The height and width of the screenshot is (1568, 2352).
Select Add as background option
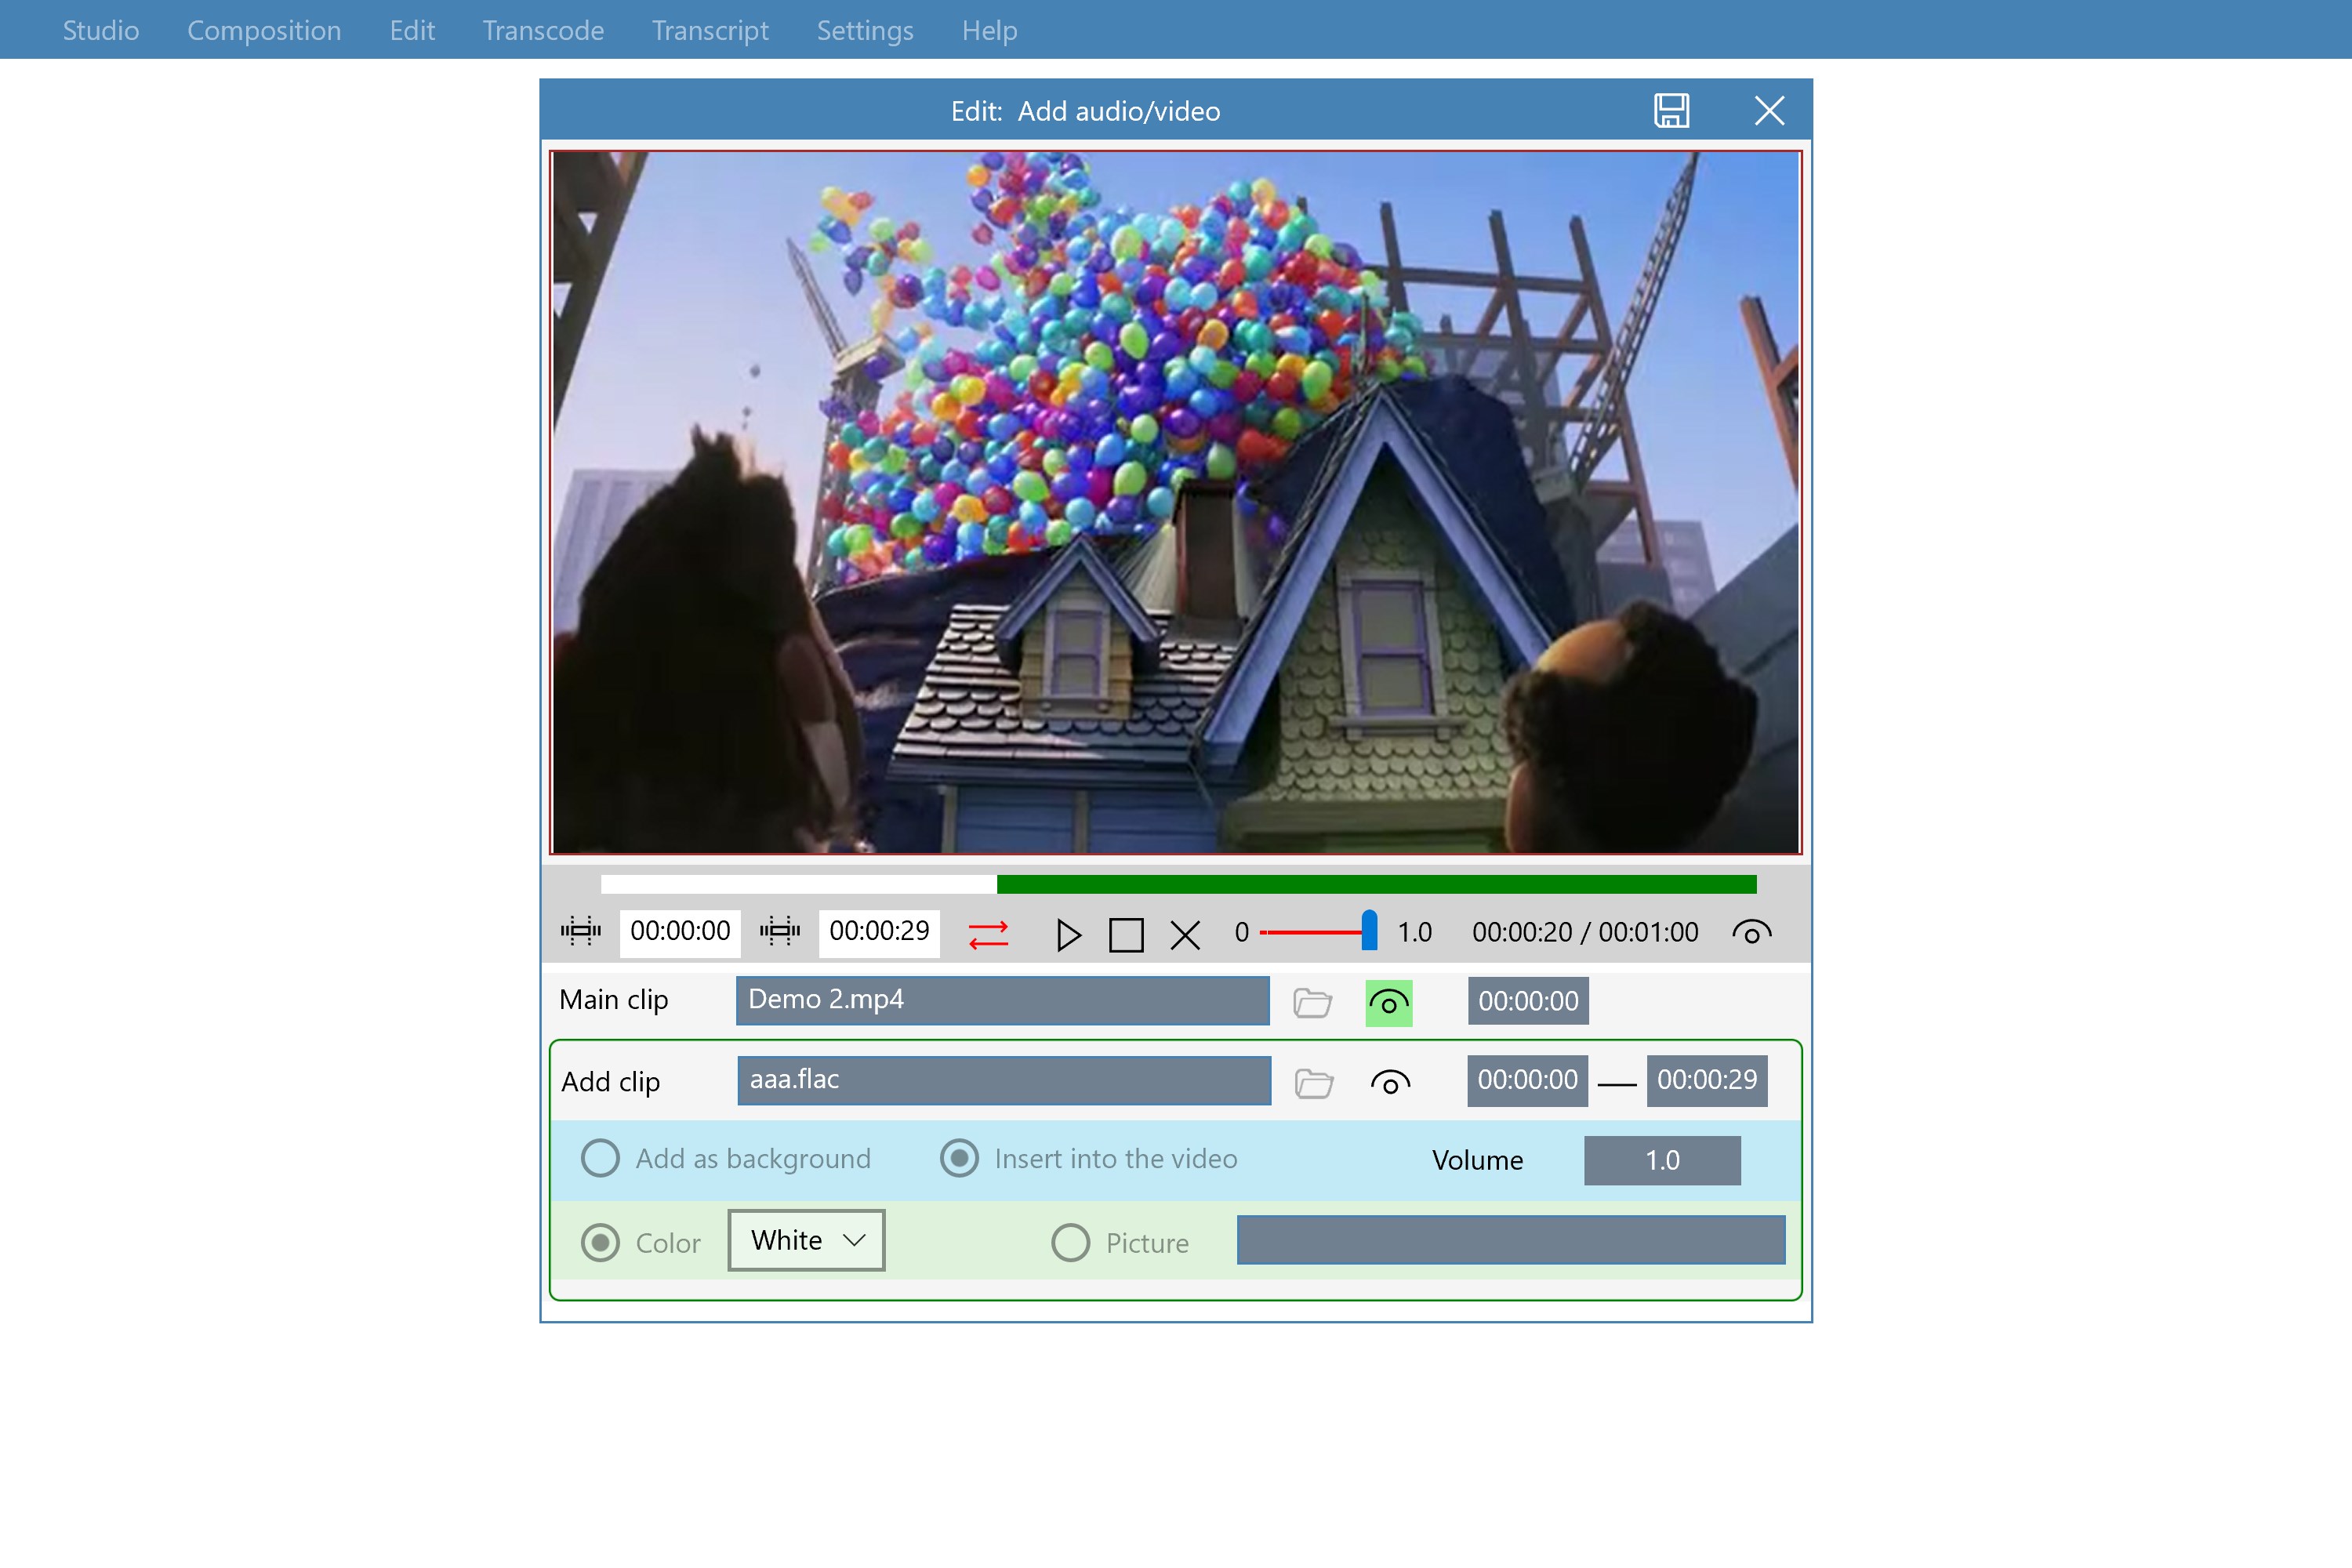point(601,1159)
